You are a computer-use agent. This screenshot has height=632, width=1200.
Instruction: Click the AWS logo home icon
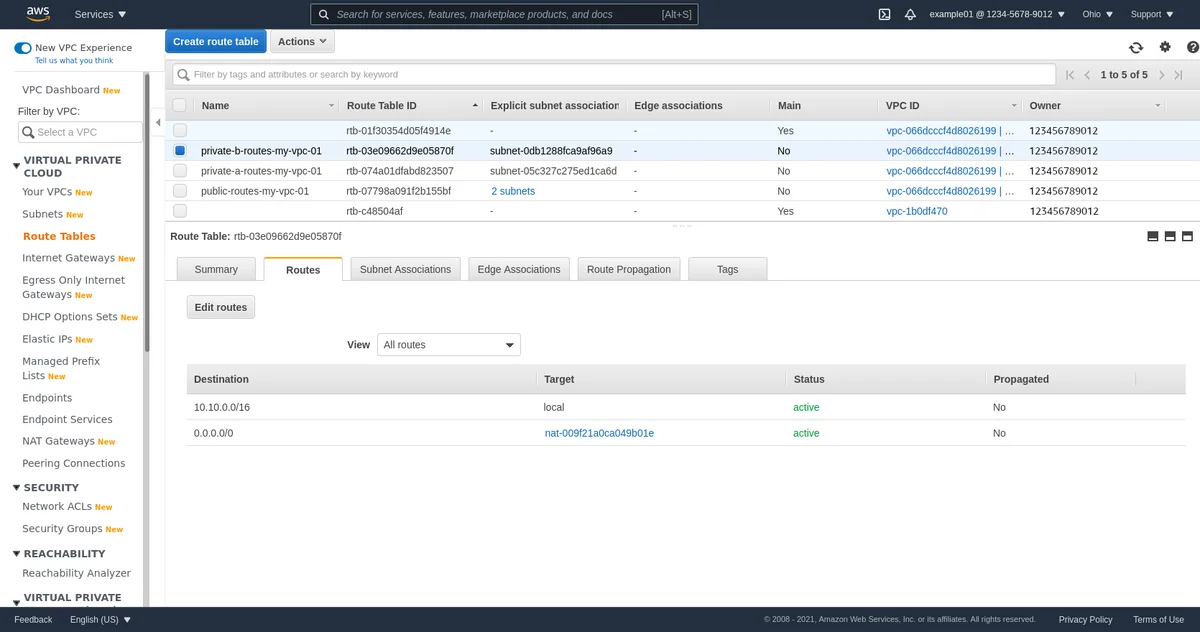click(x=38, y=14)
